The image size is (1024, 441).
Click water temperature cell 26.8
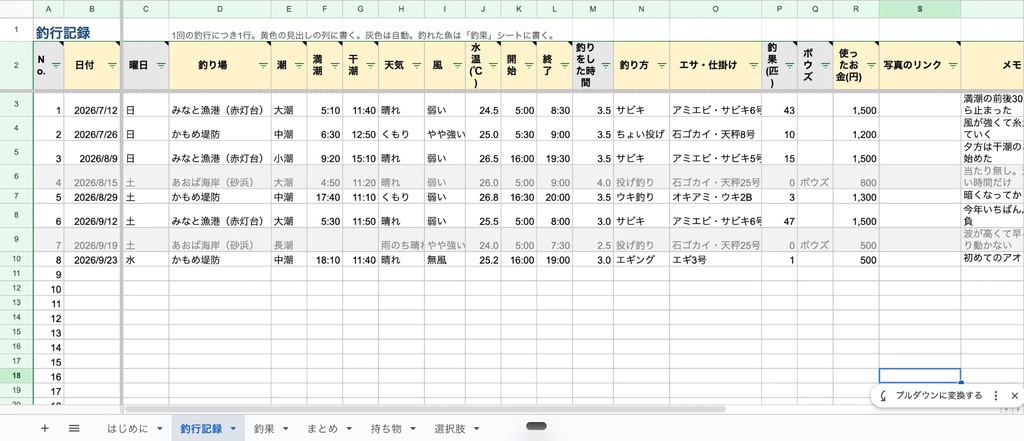(x=483, y=197)
